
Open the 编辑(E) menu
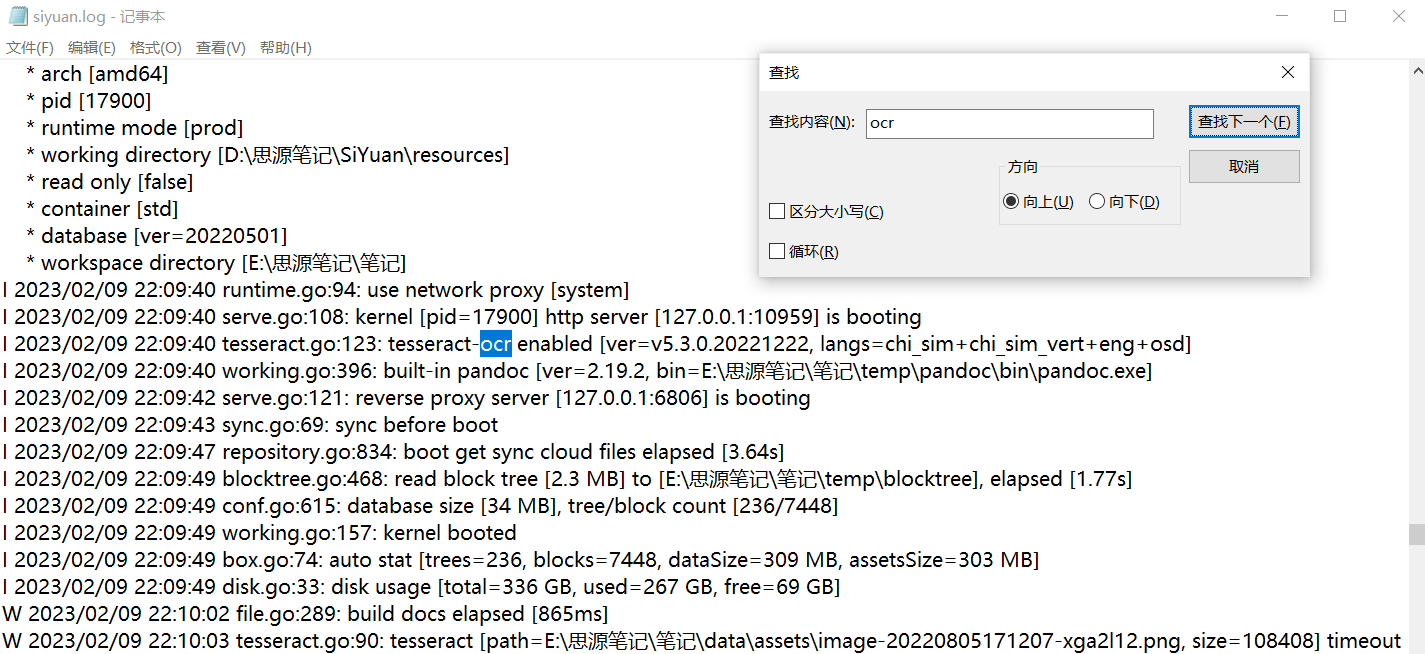tap(92, 47)
